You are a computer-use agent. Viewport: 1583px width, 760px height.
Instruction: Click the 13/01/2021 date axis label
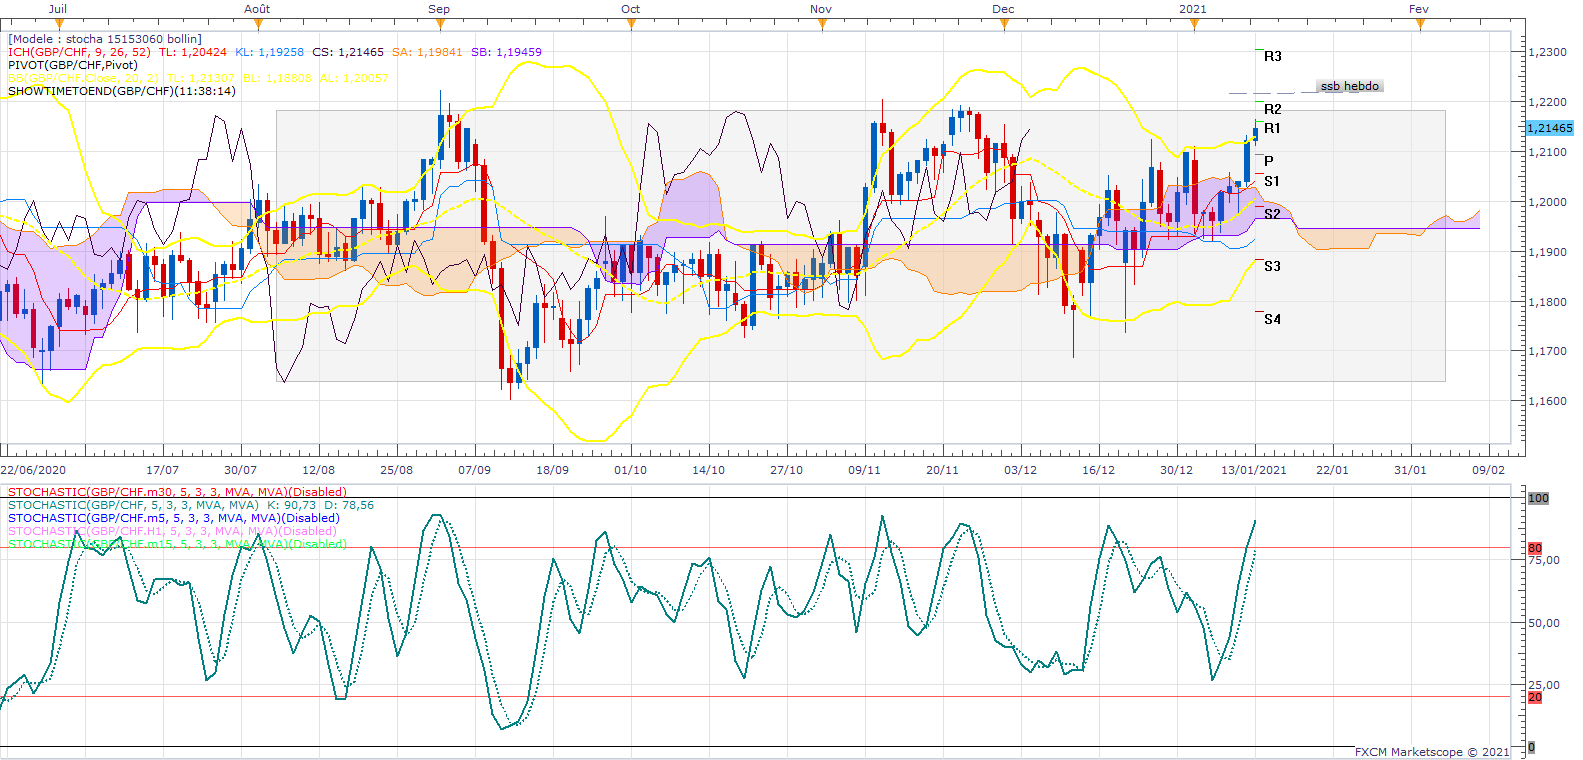(x=1254, y=470)
